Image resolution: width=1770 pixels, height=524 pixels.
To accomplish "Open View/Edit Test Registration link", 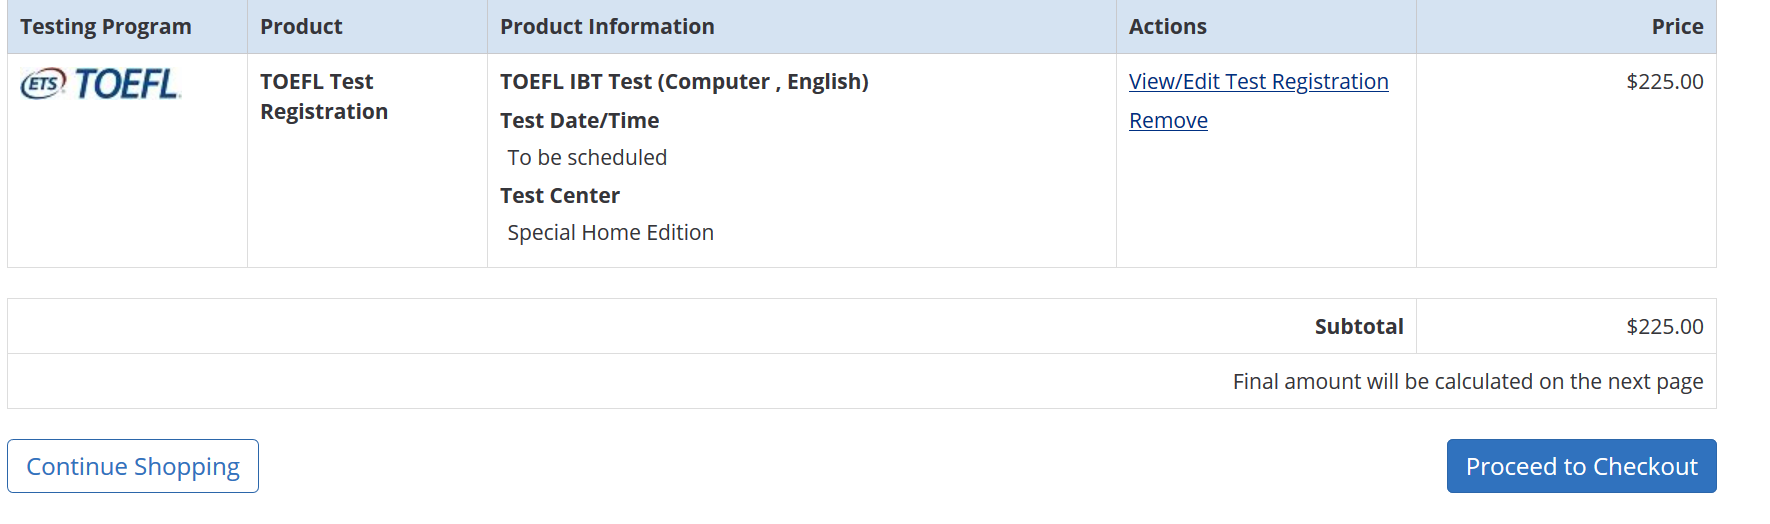I will point(1258,82).
